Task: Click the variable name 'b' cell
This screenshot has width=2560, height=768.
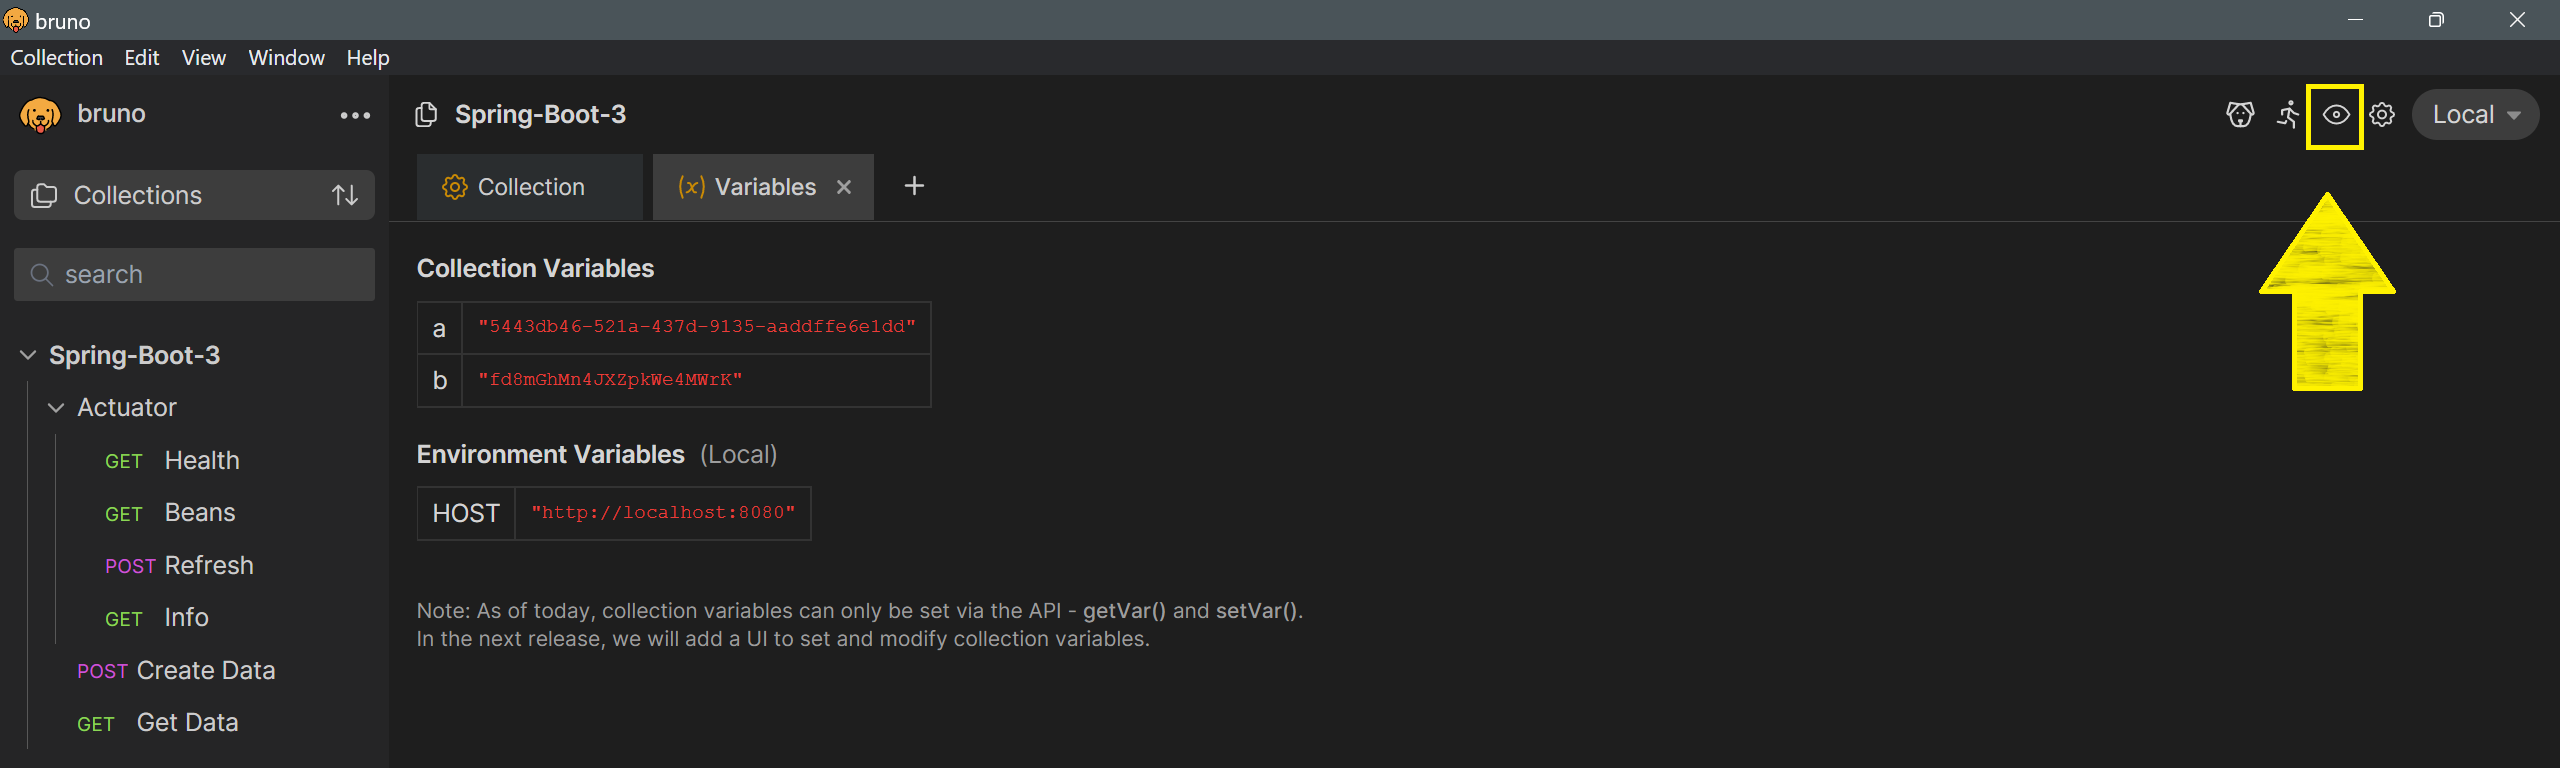Action: (439, 380)
